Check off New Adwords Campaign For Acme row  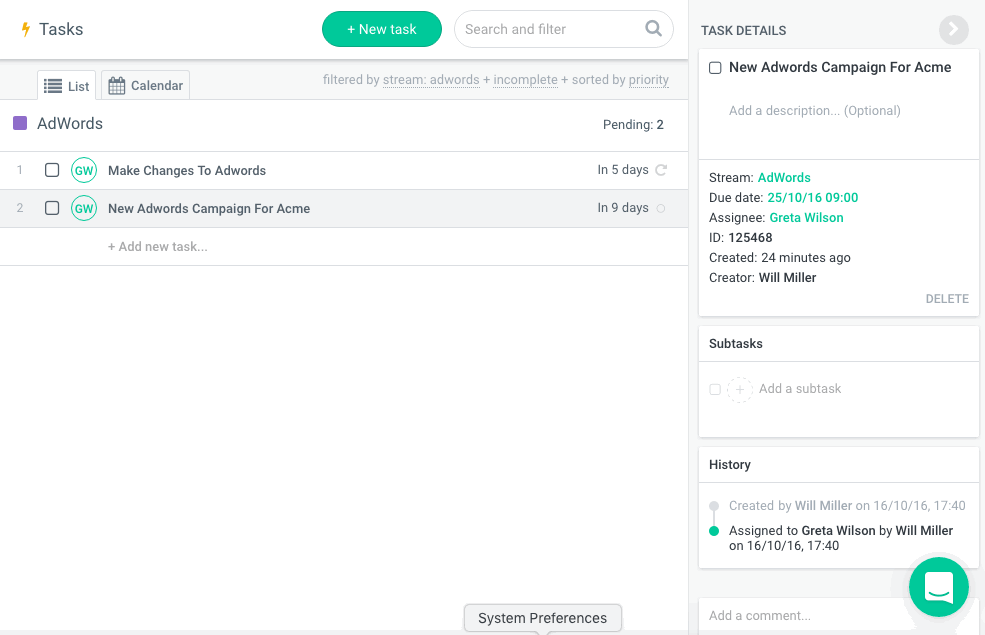52,209
